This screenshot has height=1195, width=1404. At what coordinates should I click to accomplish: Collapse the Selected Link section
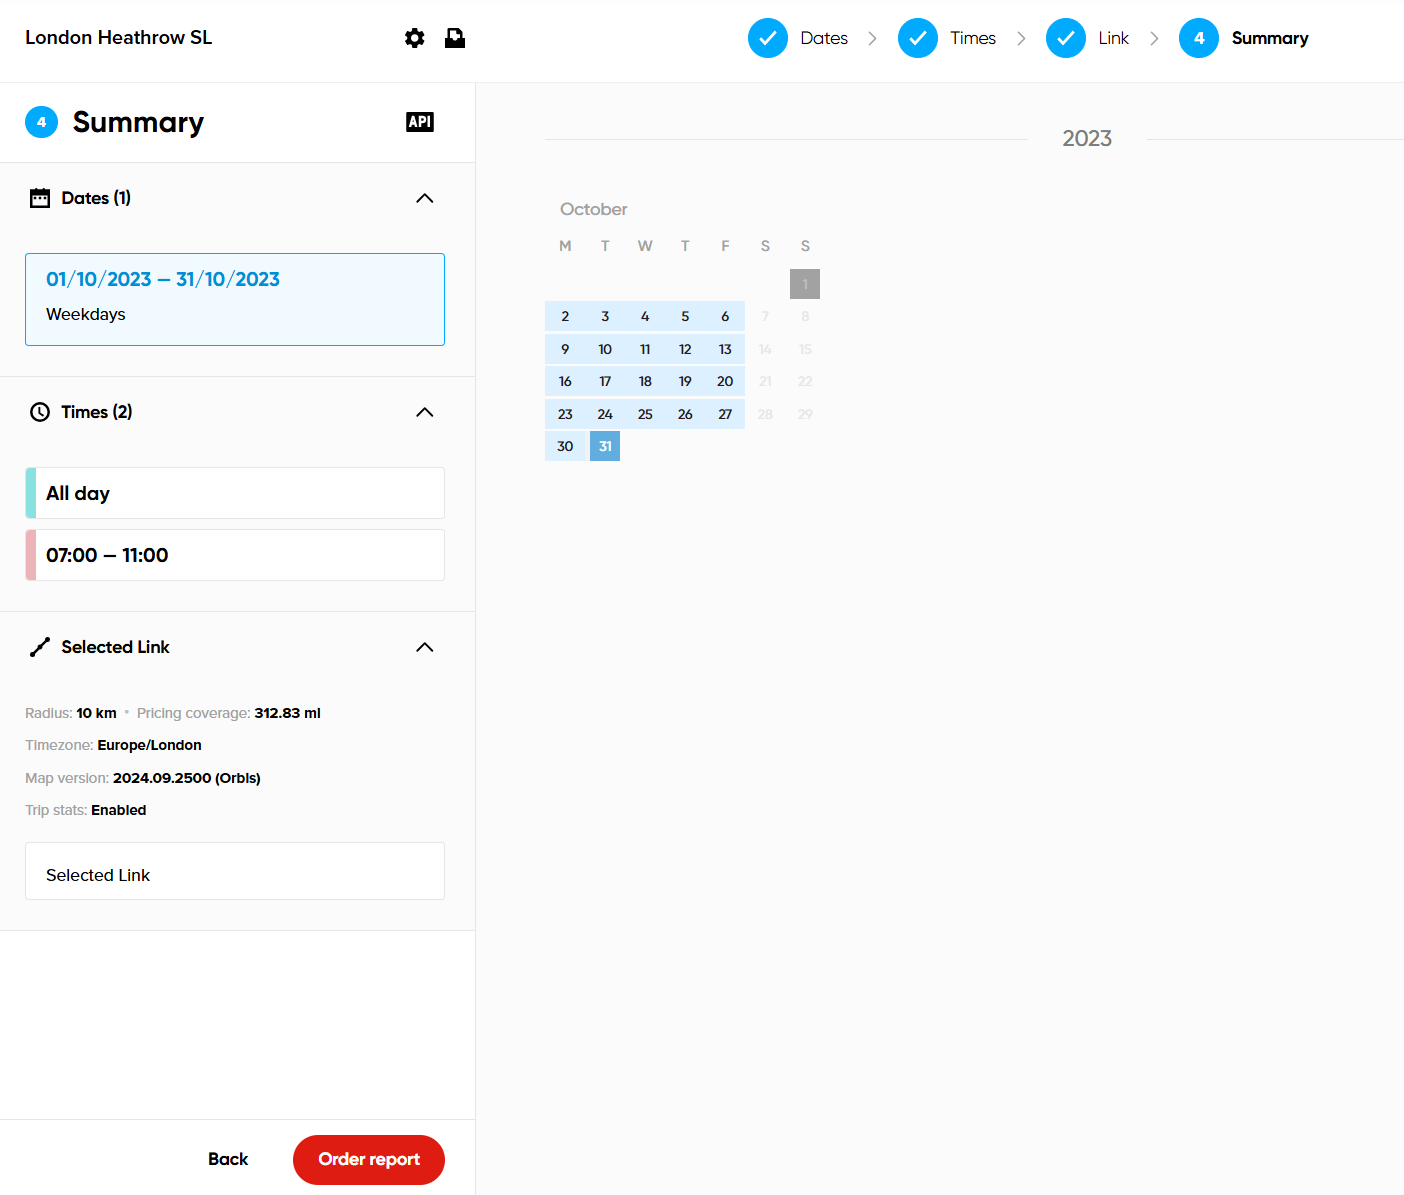pyautogui.click(x=425, y=647)
